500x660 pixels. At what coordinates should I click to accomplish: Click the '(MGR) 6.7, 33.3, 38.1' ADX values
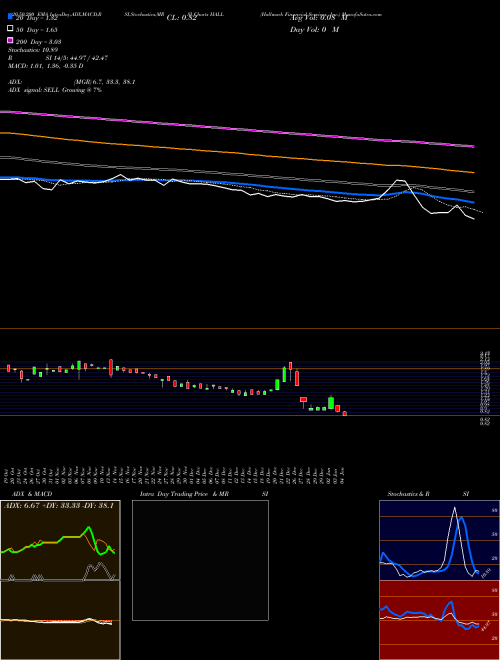tap(104, 82)
